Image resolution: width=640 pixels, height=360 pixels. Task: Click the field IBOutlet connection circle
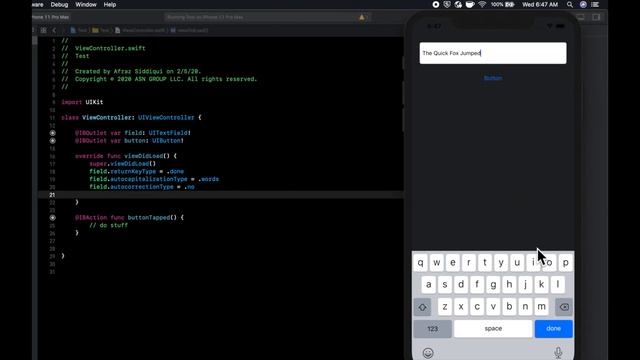pyautogui.click(x=53, y=133)
